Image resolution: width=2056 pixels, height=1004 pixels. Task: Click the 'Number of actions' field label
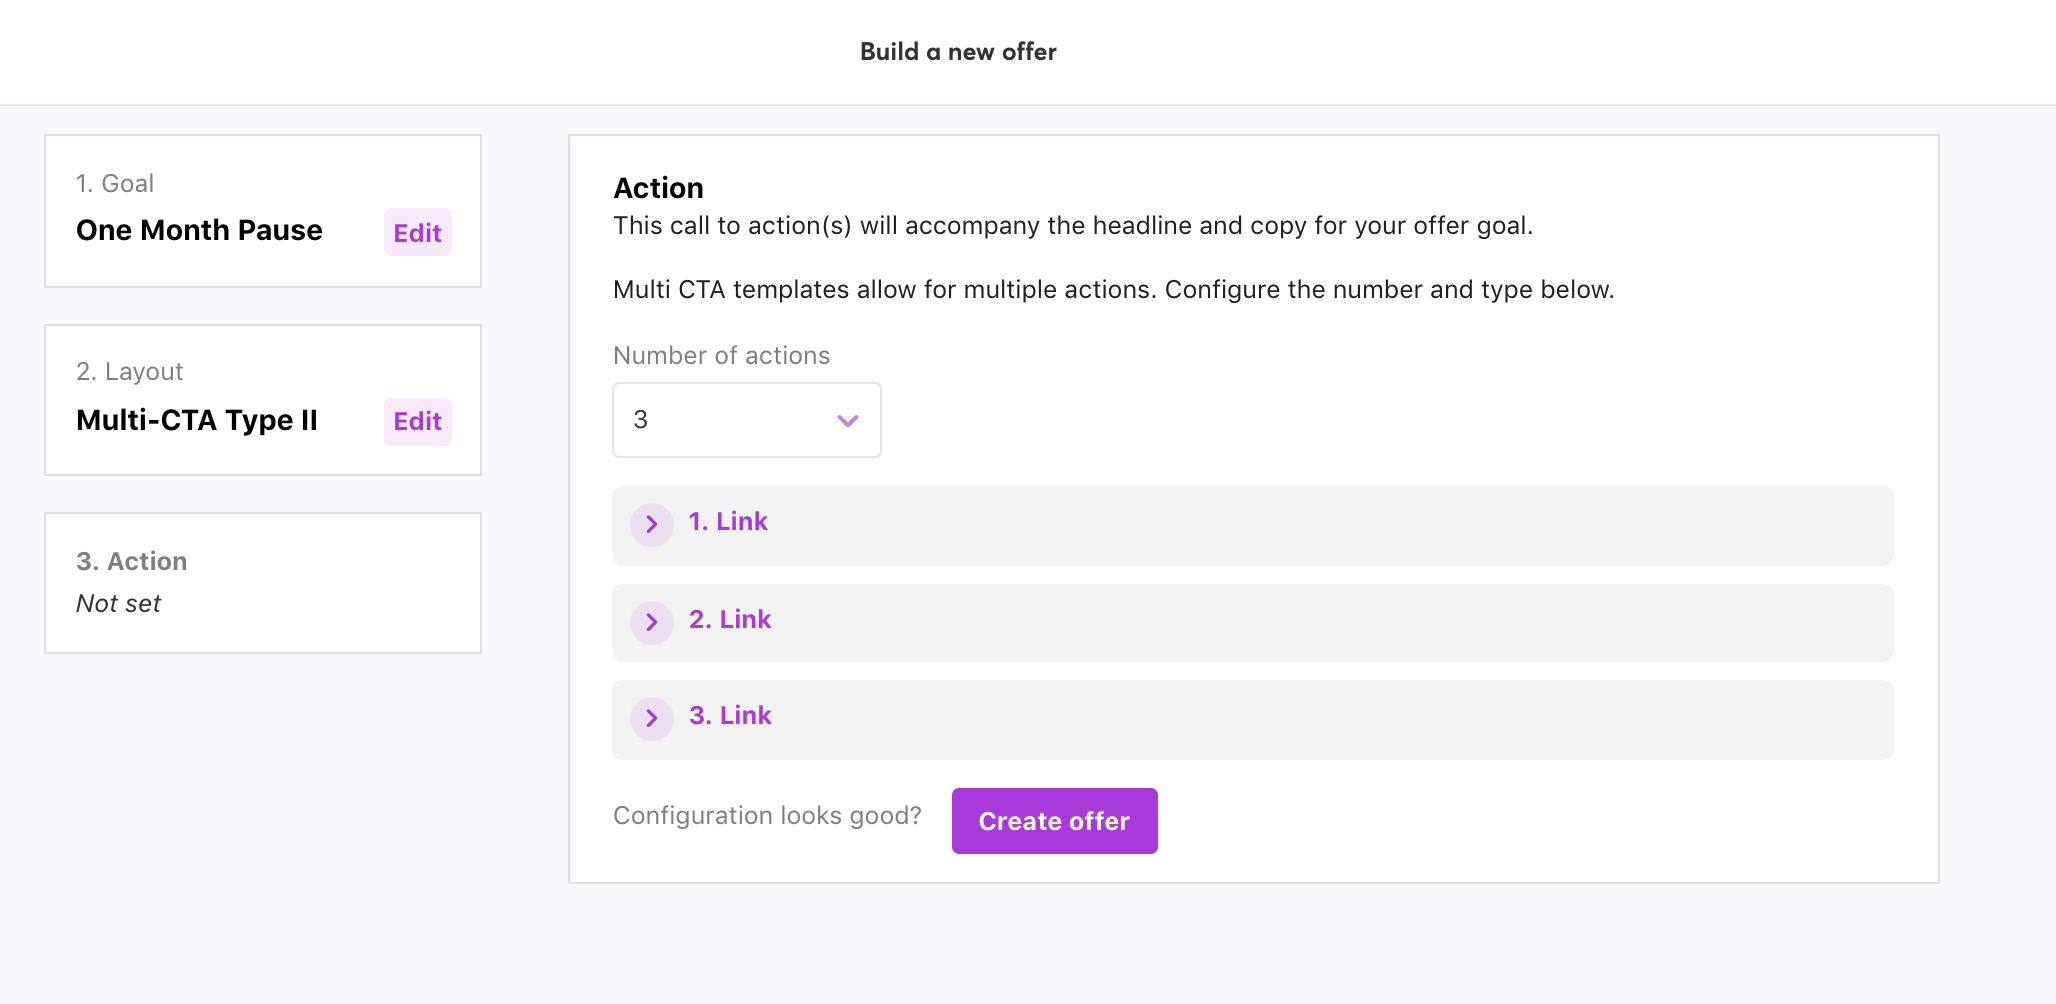(721, 356)
